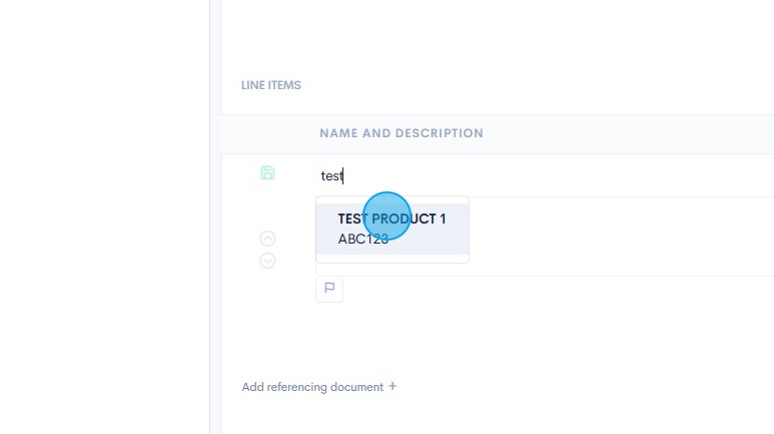Select TEST PRODUCT 1 from the suggestions
The image size is (774, 434).
391,219
